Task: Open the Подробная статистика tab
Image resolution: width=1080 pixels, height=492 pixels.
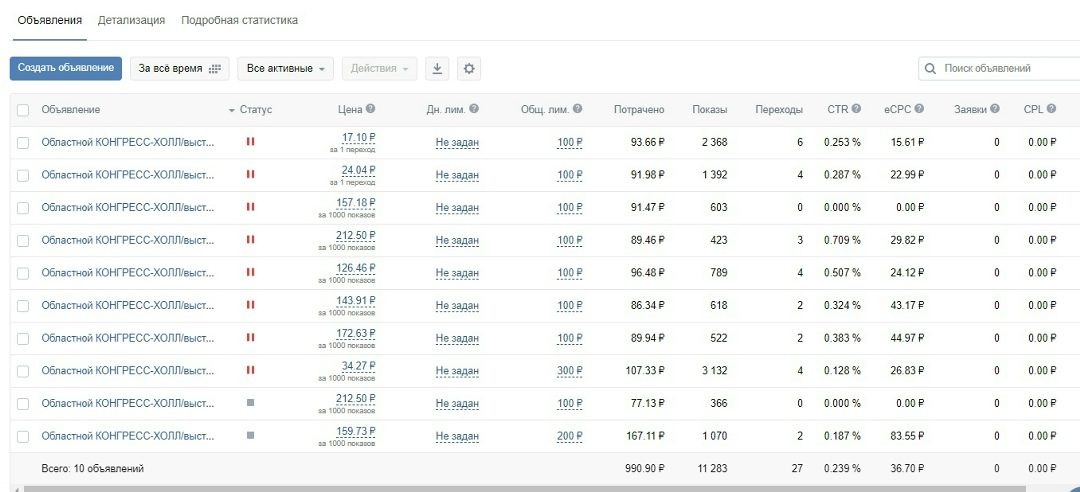Action: [x=239, y=20]
